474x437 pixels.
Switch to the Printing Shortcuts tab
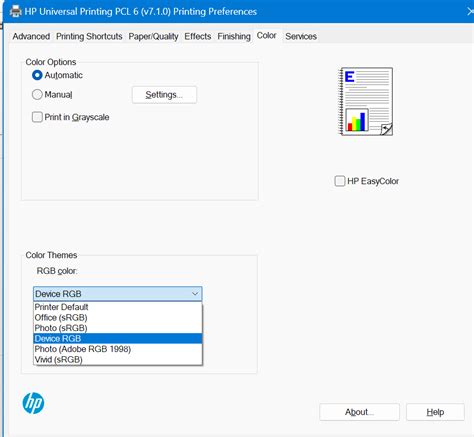[x=89, y=36]
